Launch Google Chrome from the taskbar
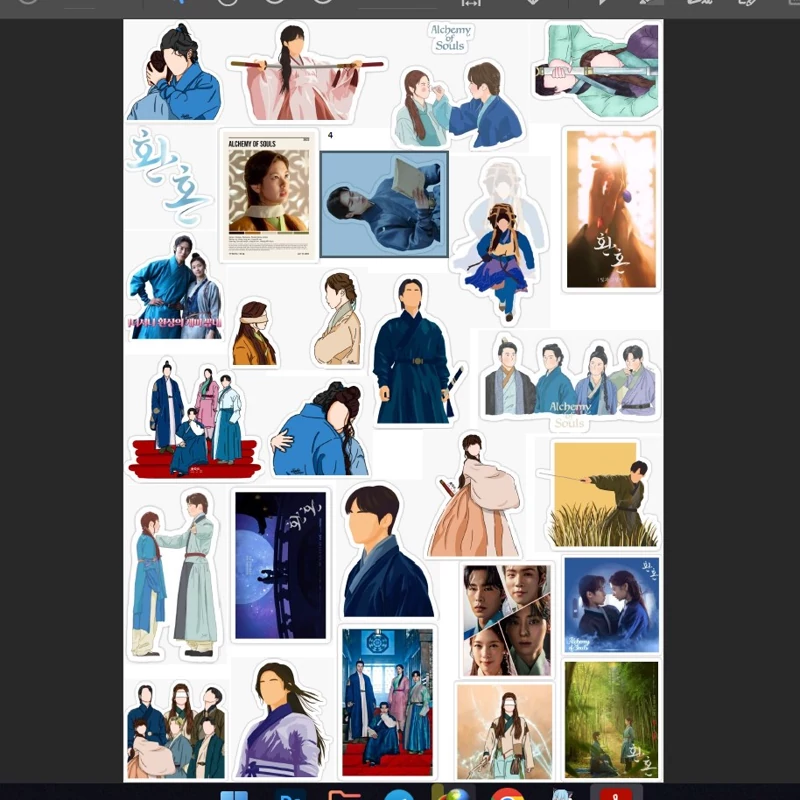Screen dimensions: 800x800 click(x=507, y=795)
